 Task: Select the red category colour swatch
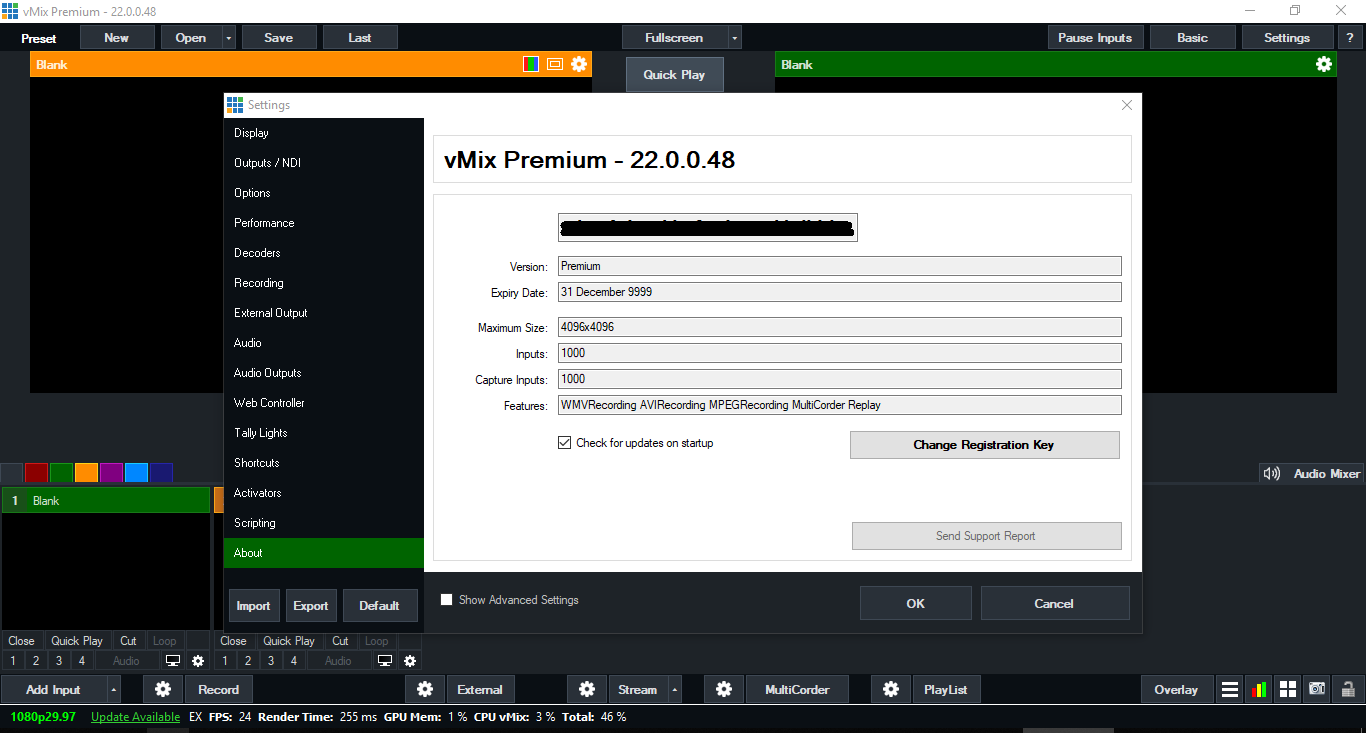pyautogui.click(x=37, y=473)
